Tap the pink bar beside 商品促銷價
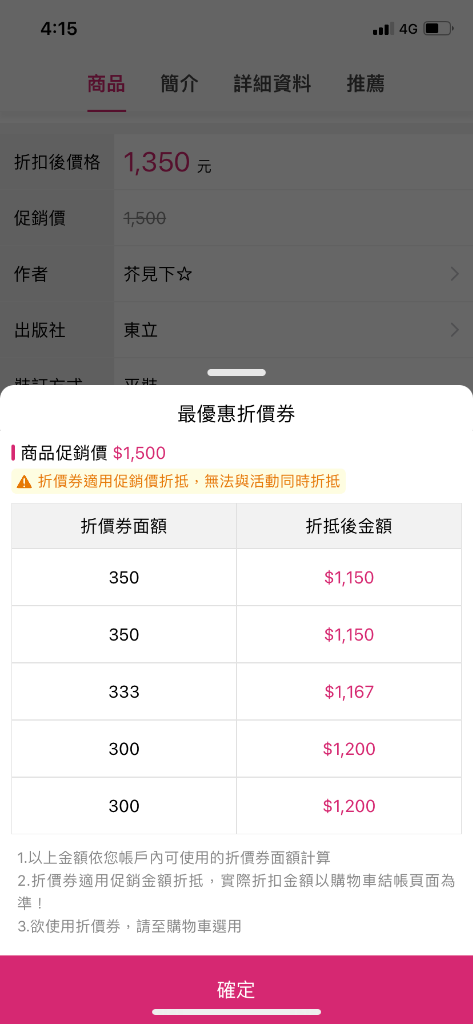Screen dimensions: 474x1024 13,453
